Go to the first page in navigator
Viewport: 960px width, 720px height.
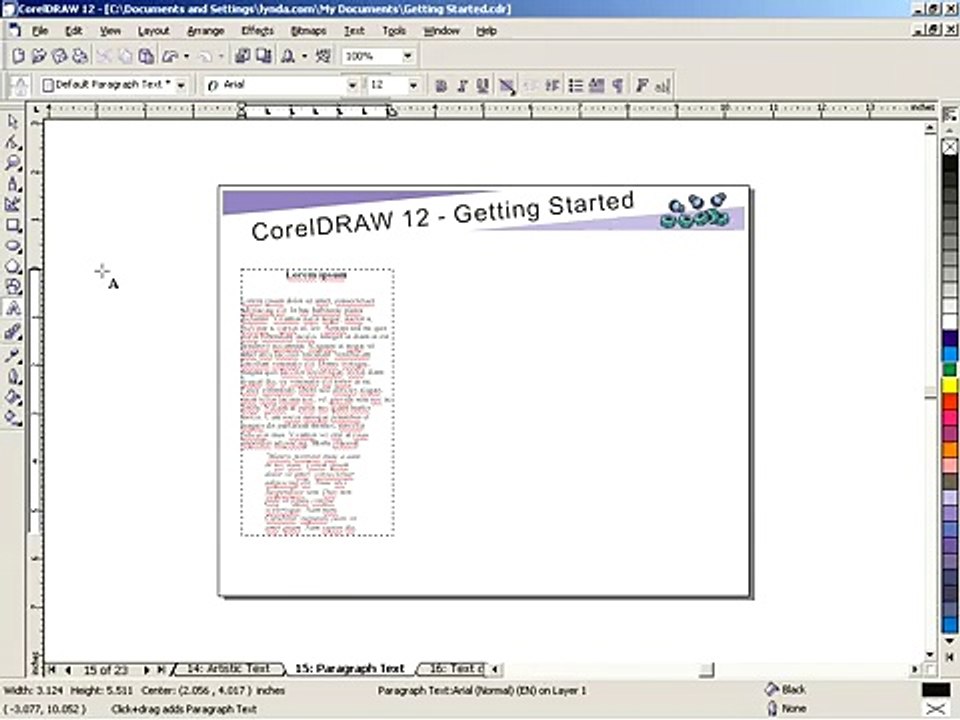click(x=52, y=670)
